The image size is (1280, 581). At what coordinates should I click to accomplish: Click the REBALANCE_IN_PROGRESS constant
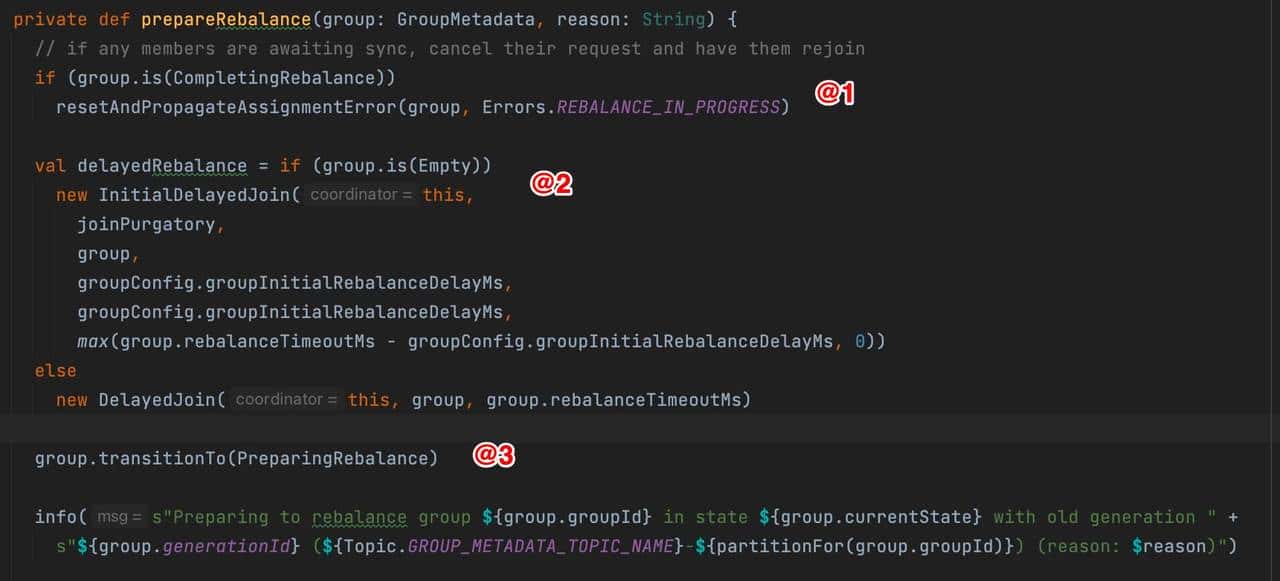pyautogui.click(x=668, y=107)
